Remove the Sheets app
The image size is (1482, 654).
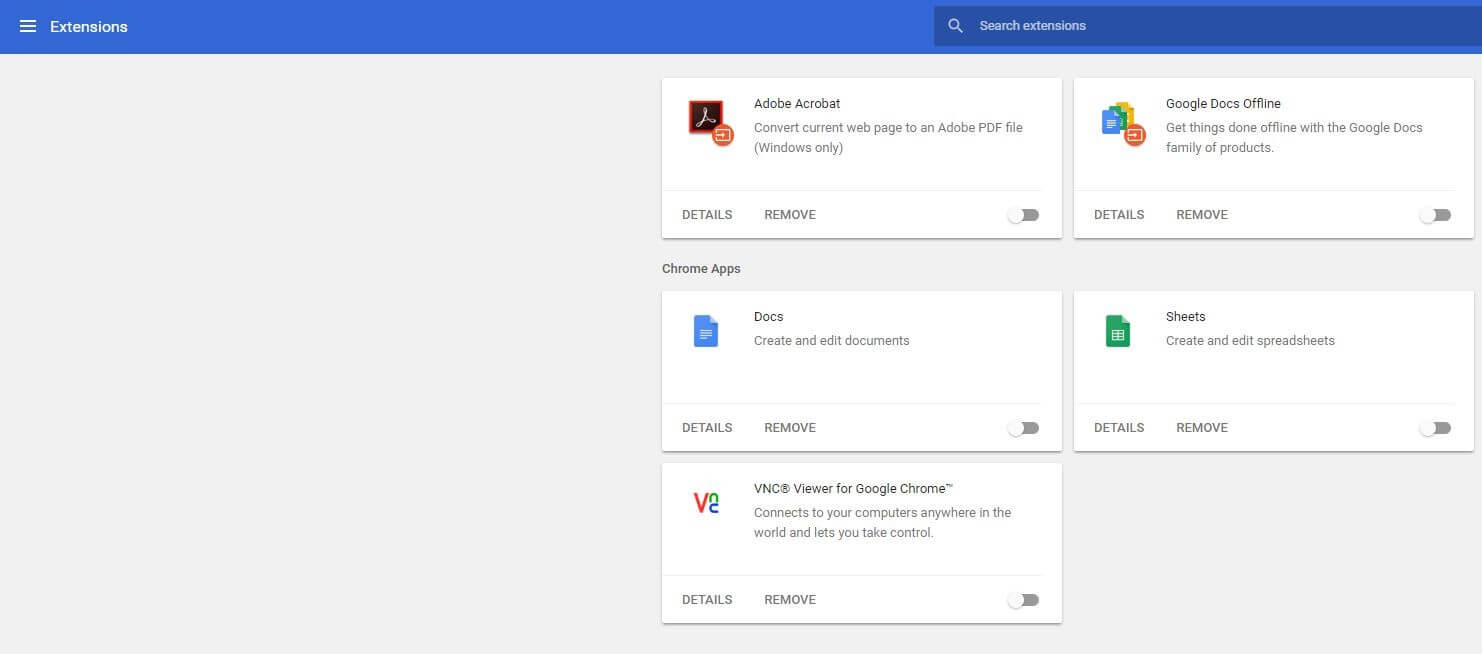[x=1202, y=428]
